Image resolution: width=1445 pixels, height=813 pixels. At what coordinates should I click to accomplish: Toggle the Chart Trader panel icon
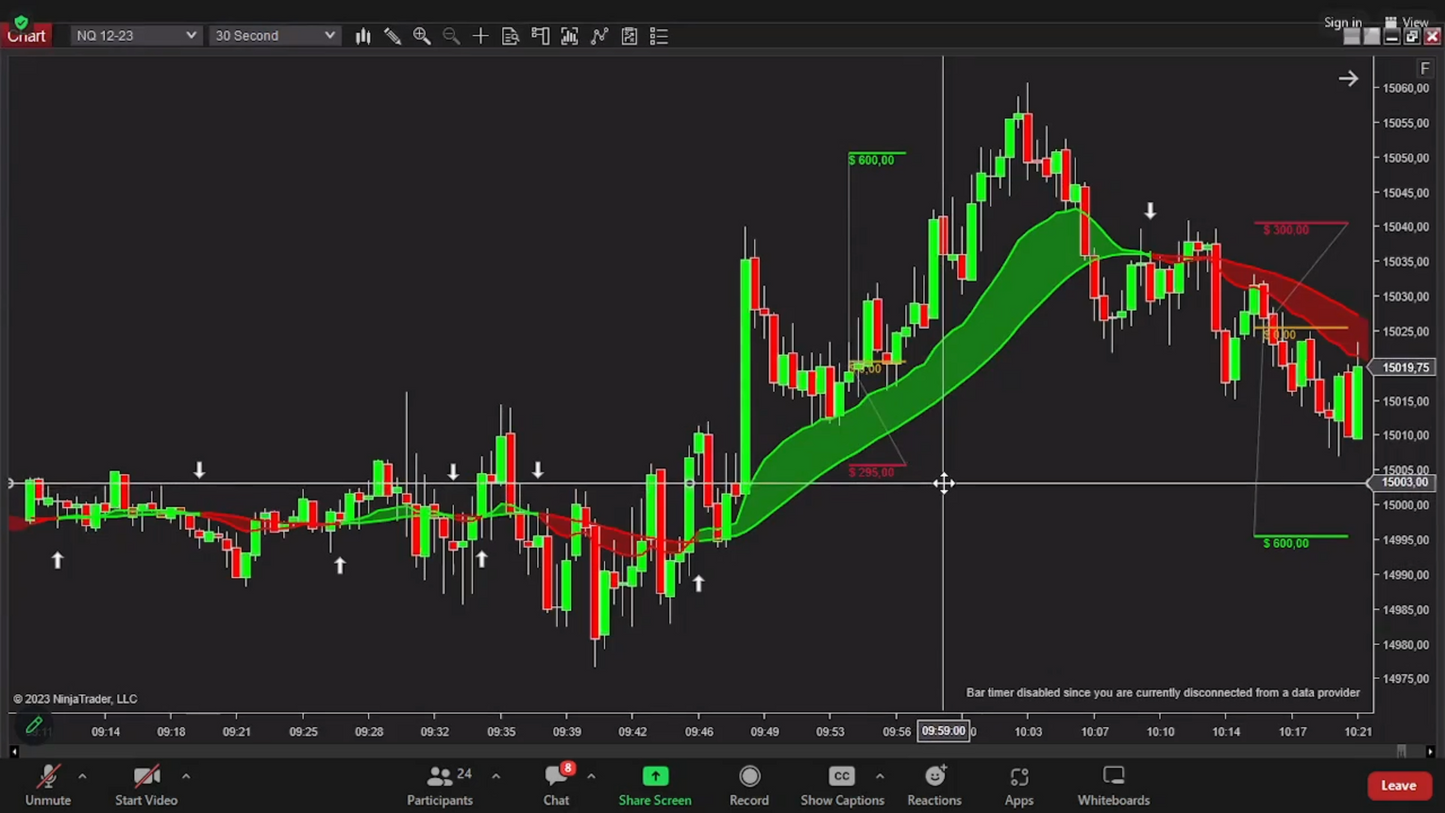pyautogui.click(x=540, y=36)
